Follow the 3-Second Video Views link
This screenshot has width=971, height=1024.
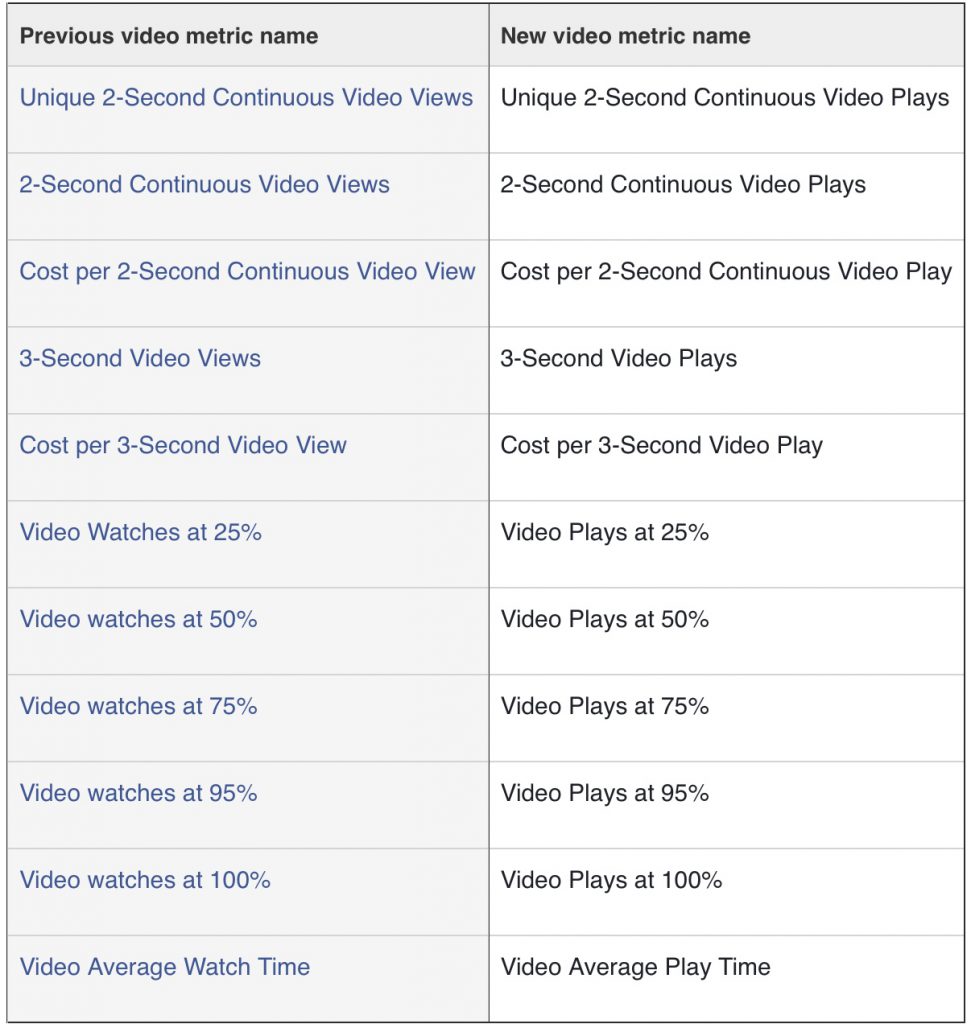click(140, 358)
